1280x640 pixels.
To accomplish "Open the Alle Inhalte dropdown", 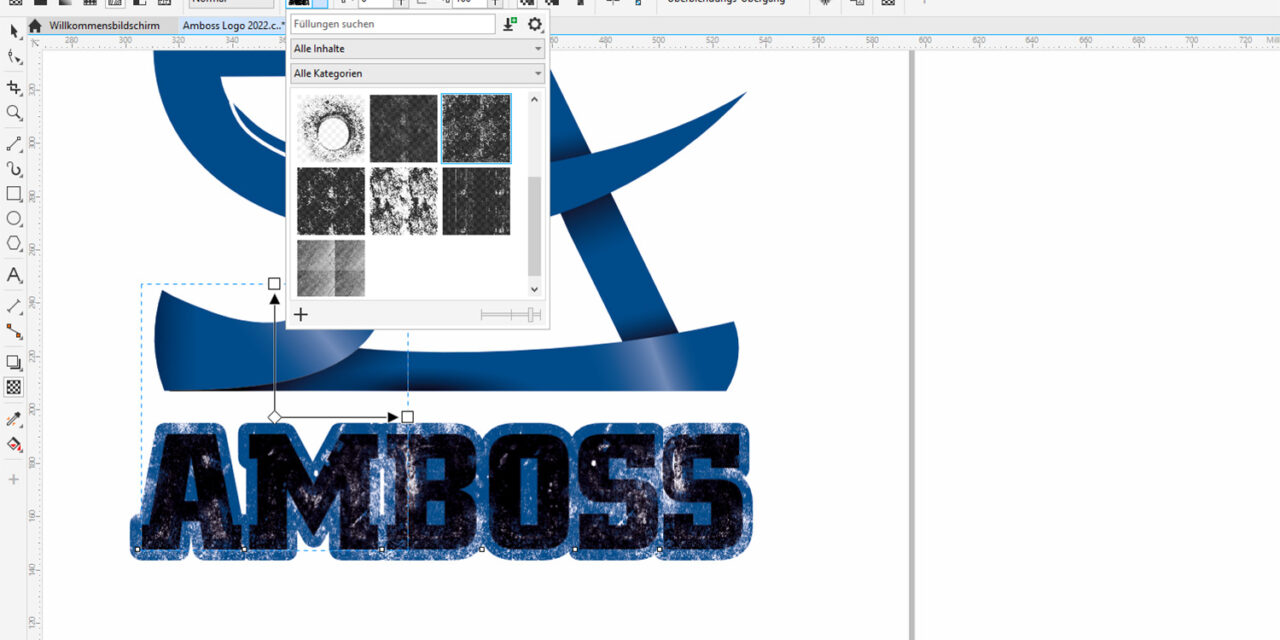I will [x=418, y=48].
